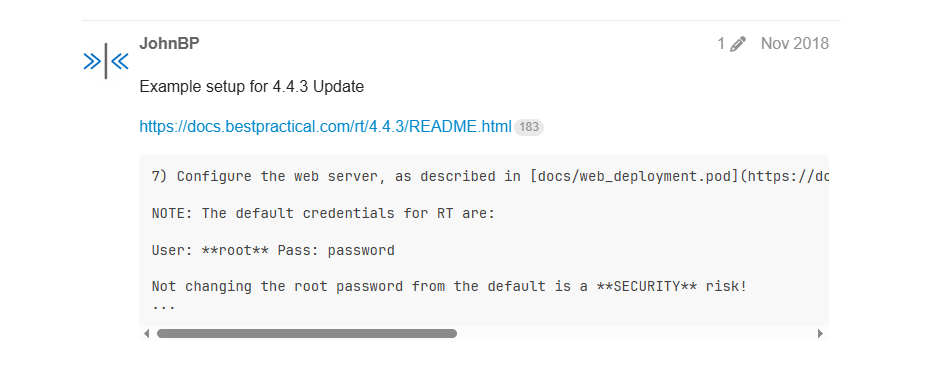Click the pencil edit history icon
Image resolution: width=946 pixels, height=380 pixels.
(737, 44)
